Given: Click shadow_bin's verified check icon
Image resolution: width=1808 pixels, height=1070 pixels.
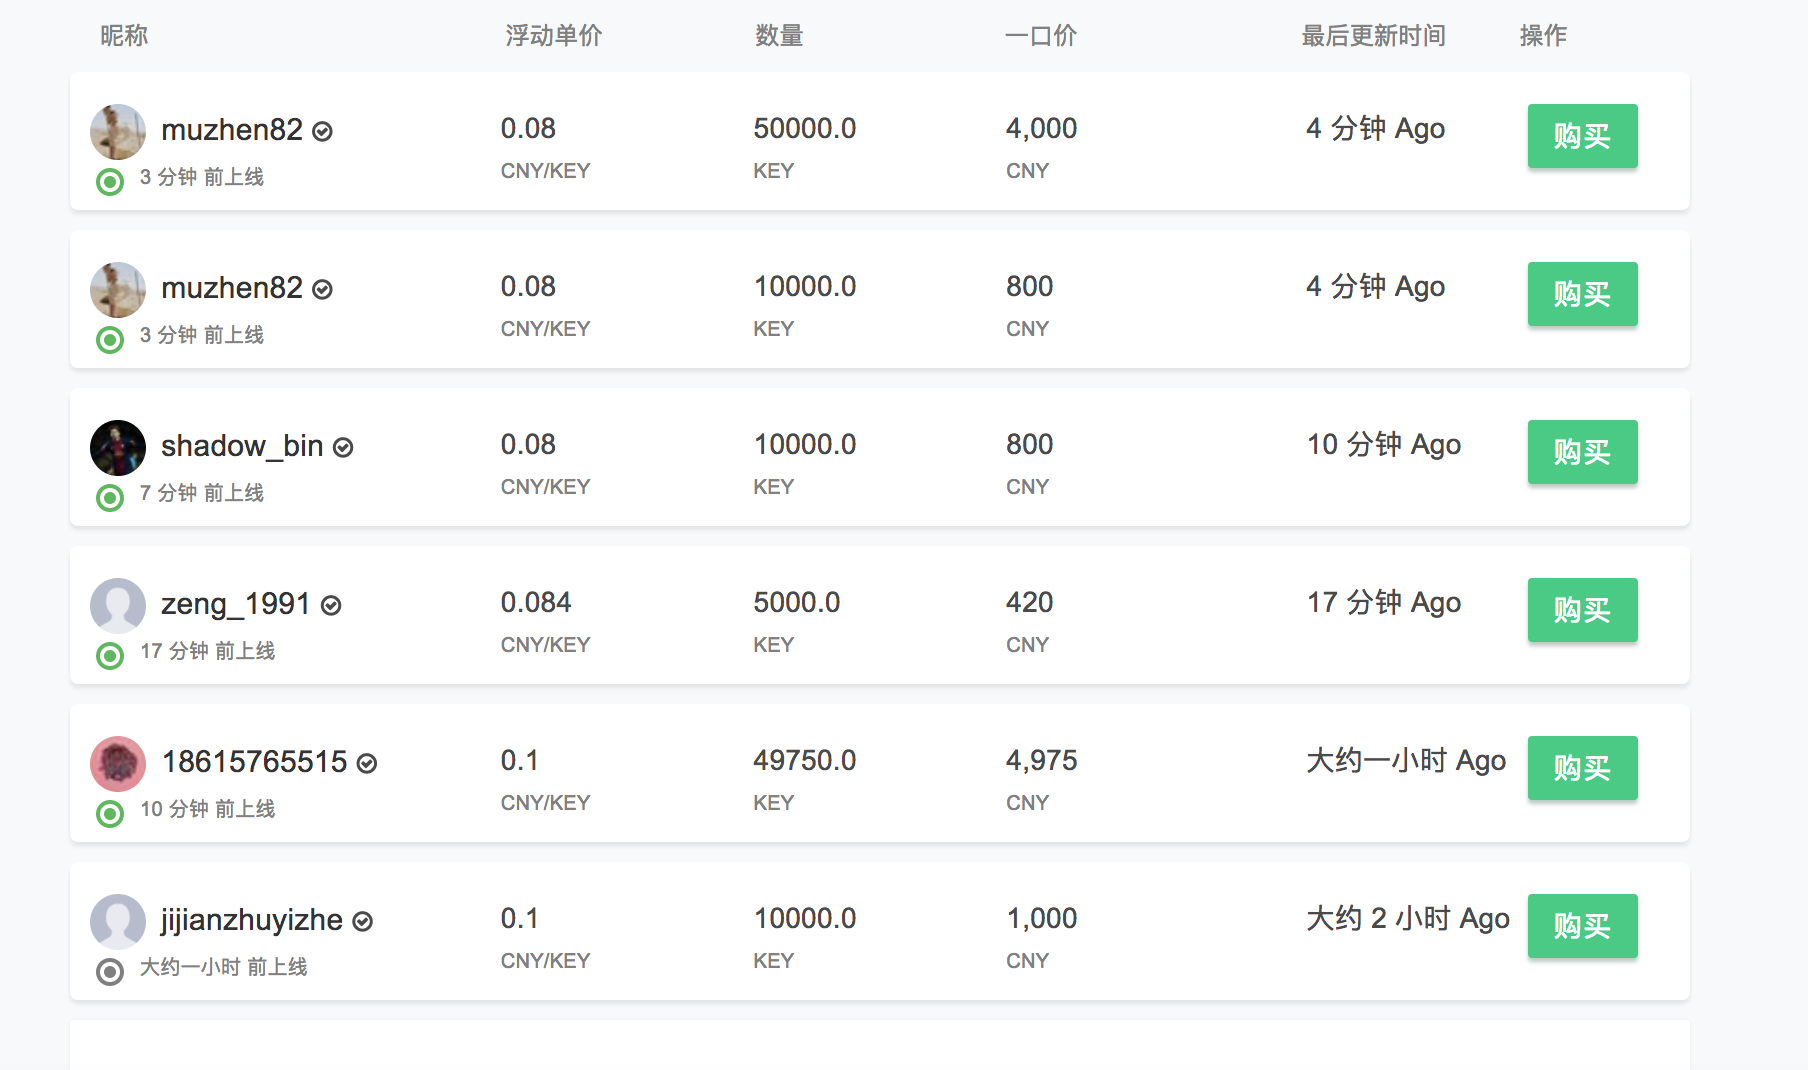Looking at the screenshot, I should point(343,447).
